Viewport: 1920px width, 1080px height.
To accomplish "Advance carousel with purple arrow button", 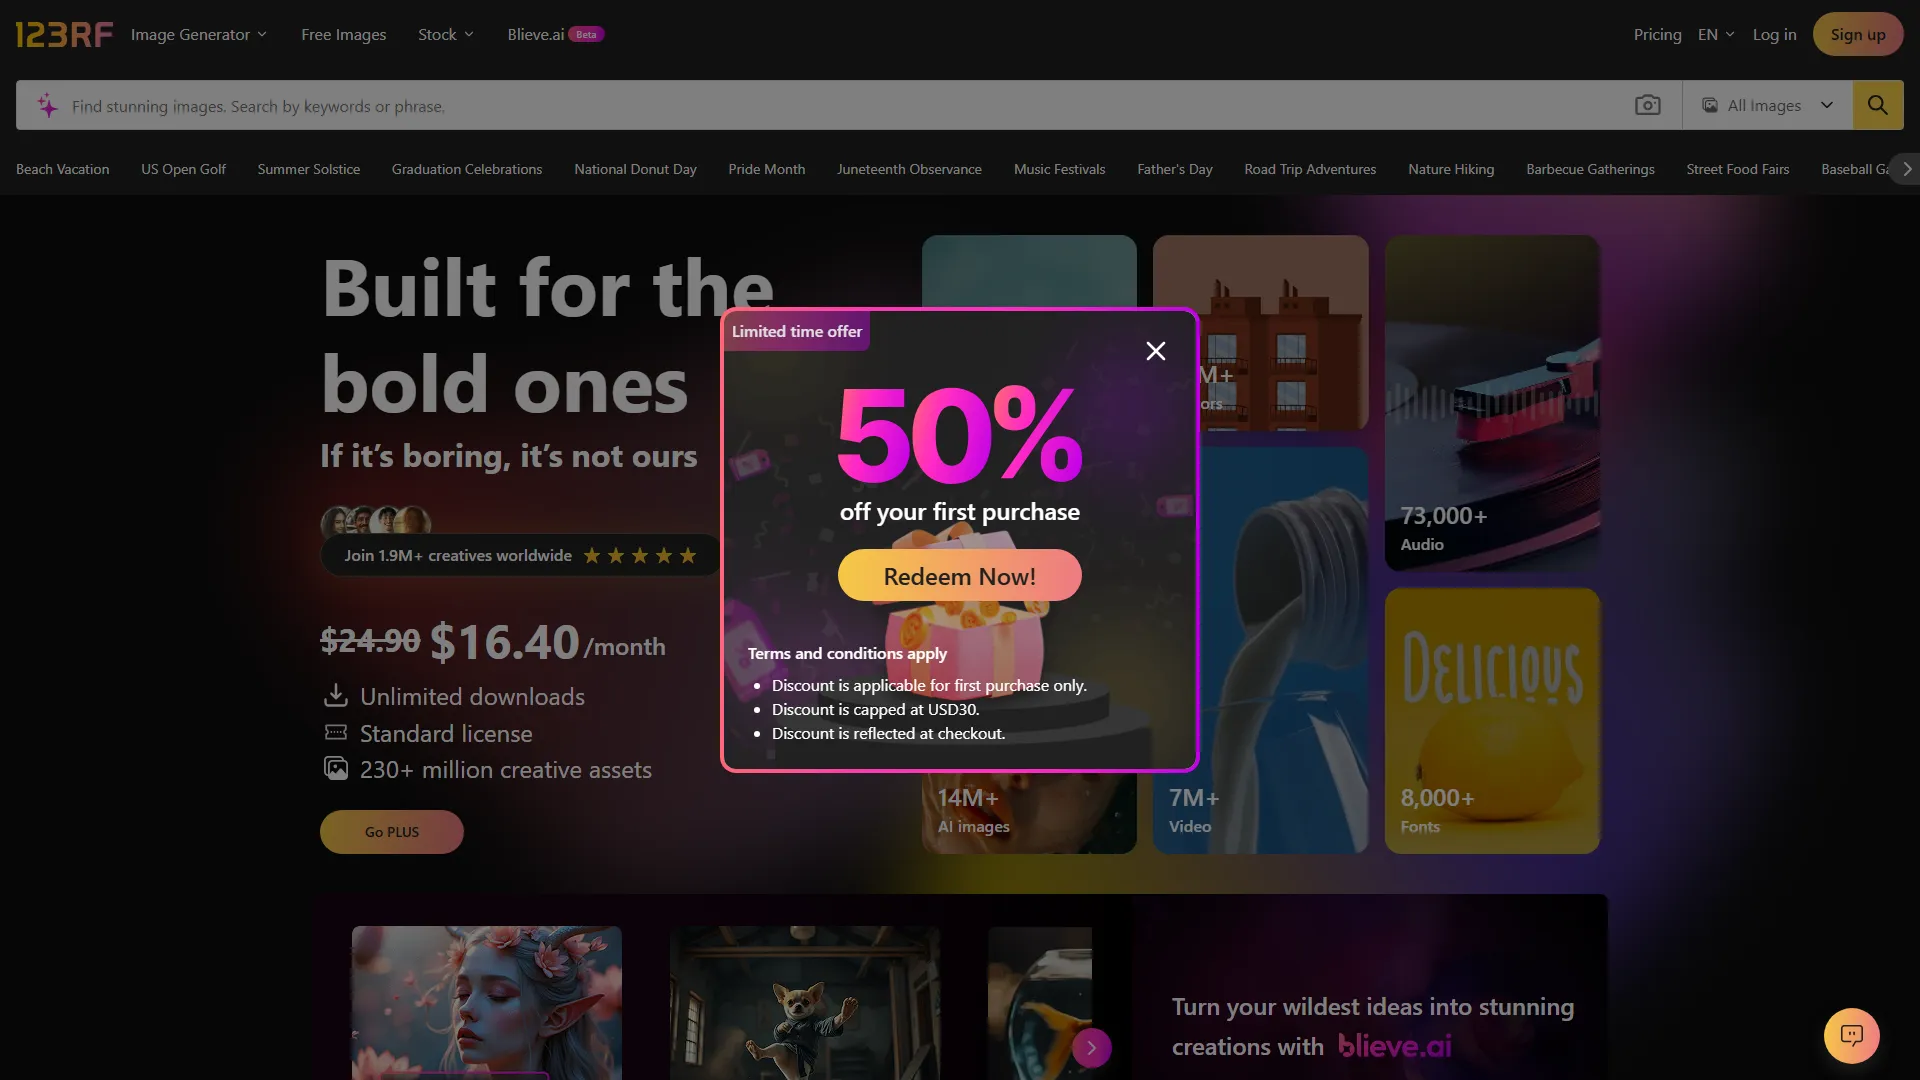I will click(1091, 1048).
